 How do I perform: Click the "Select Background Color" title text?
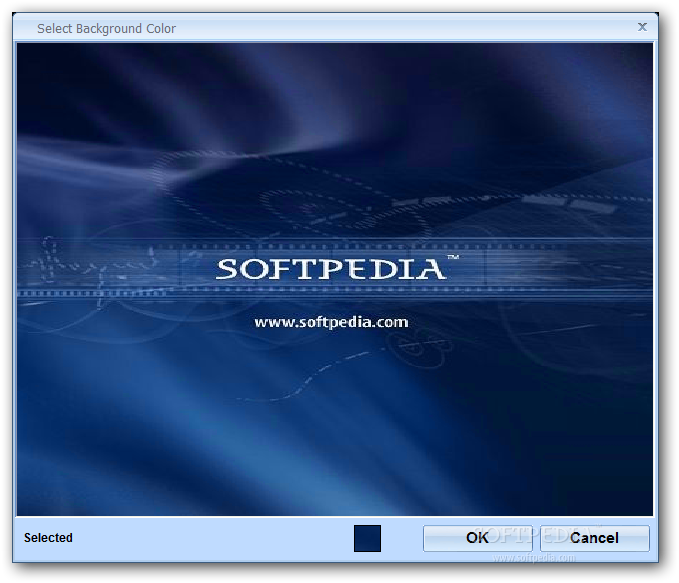pyautogui.click(x=107, y=29)
